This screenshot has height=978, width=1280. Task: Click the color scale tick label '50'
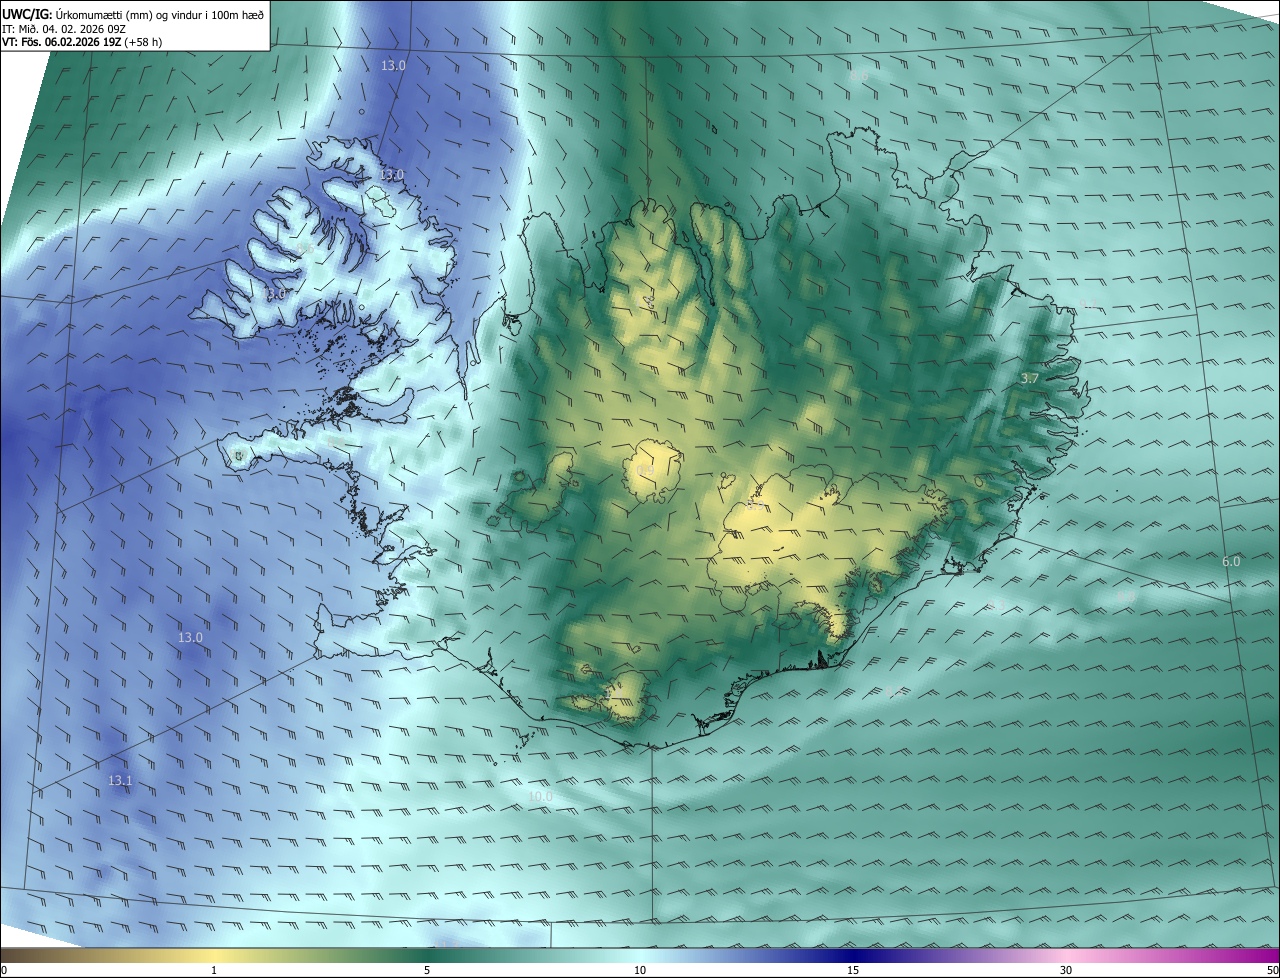point(1273,970)
